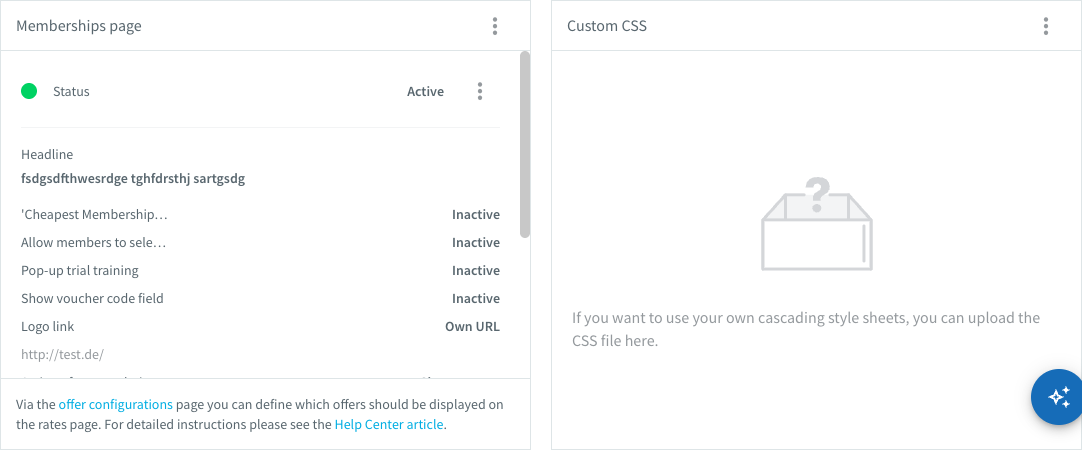Click Inactive value of Cheapest Membership row

[475, 215]
